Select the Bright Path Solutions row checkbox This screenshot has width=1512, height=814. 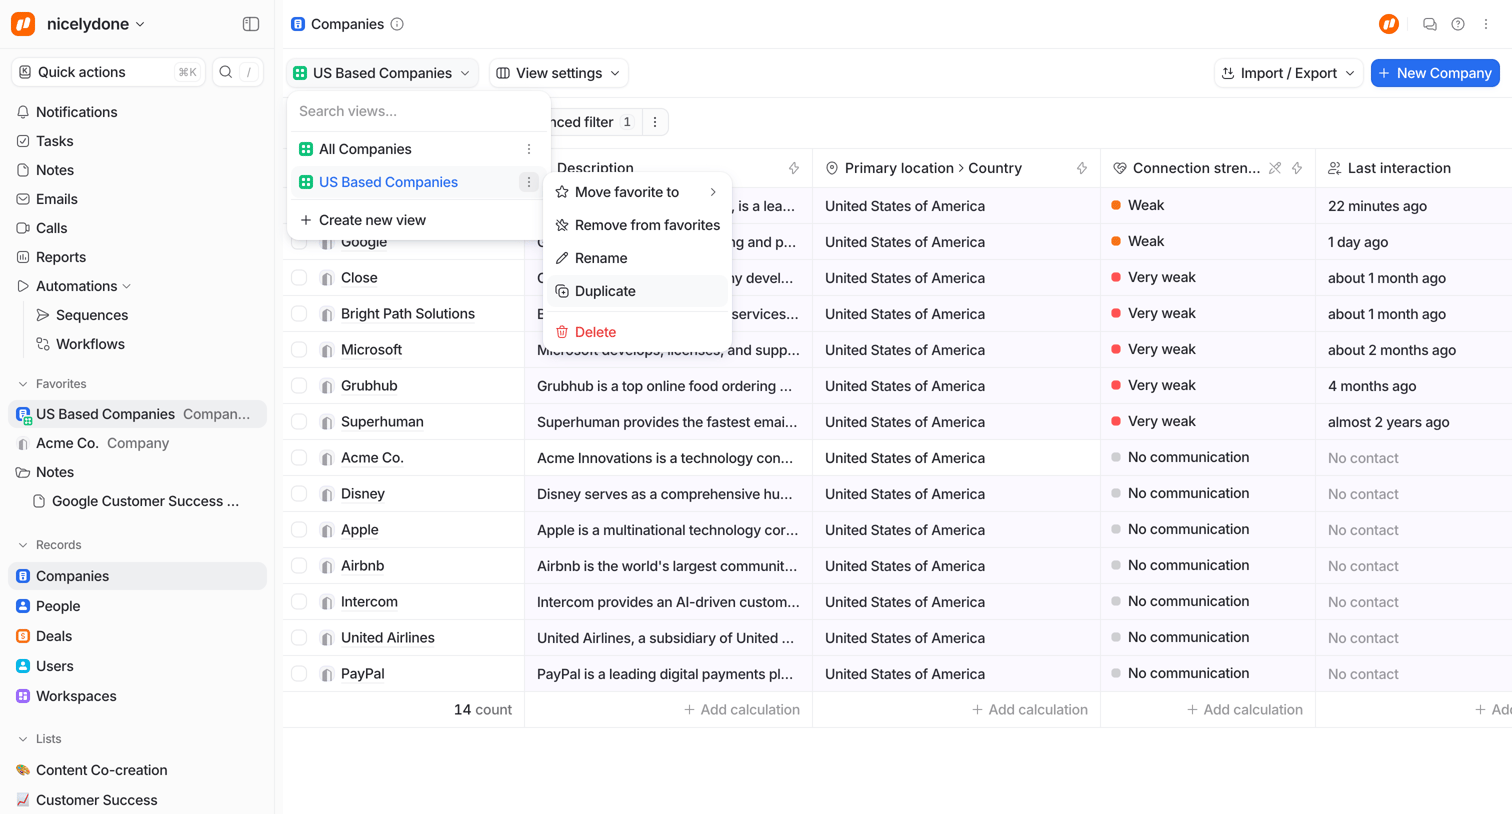coord(299,314)
